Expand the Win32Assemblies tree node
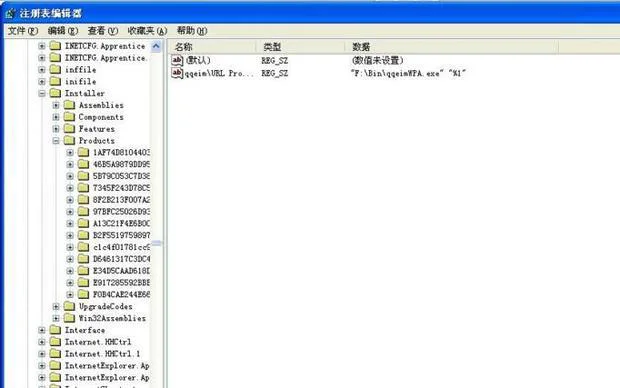 pos(56,318)
